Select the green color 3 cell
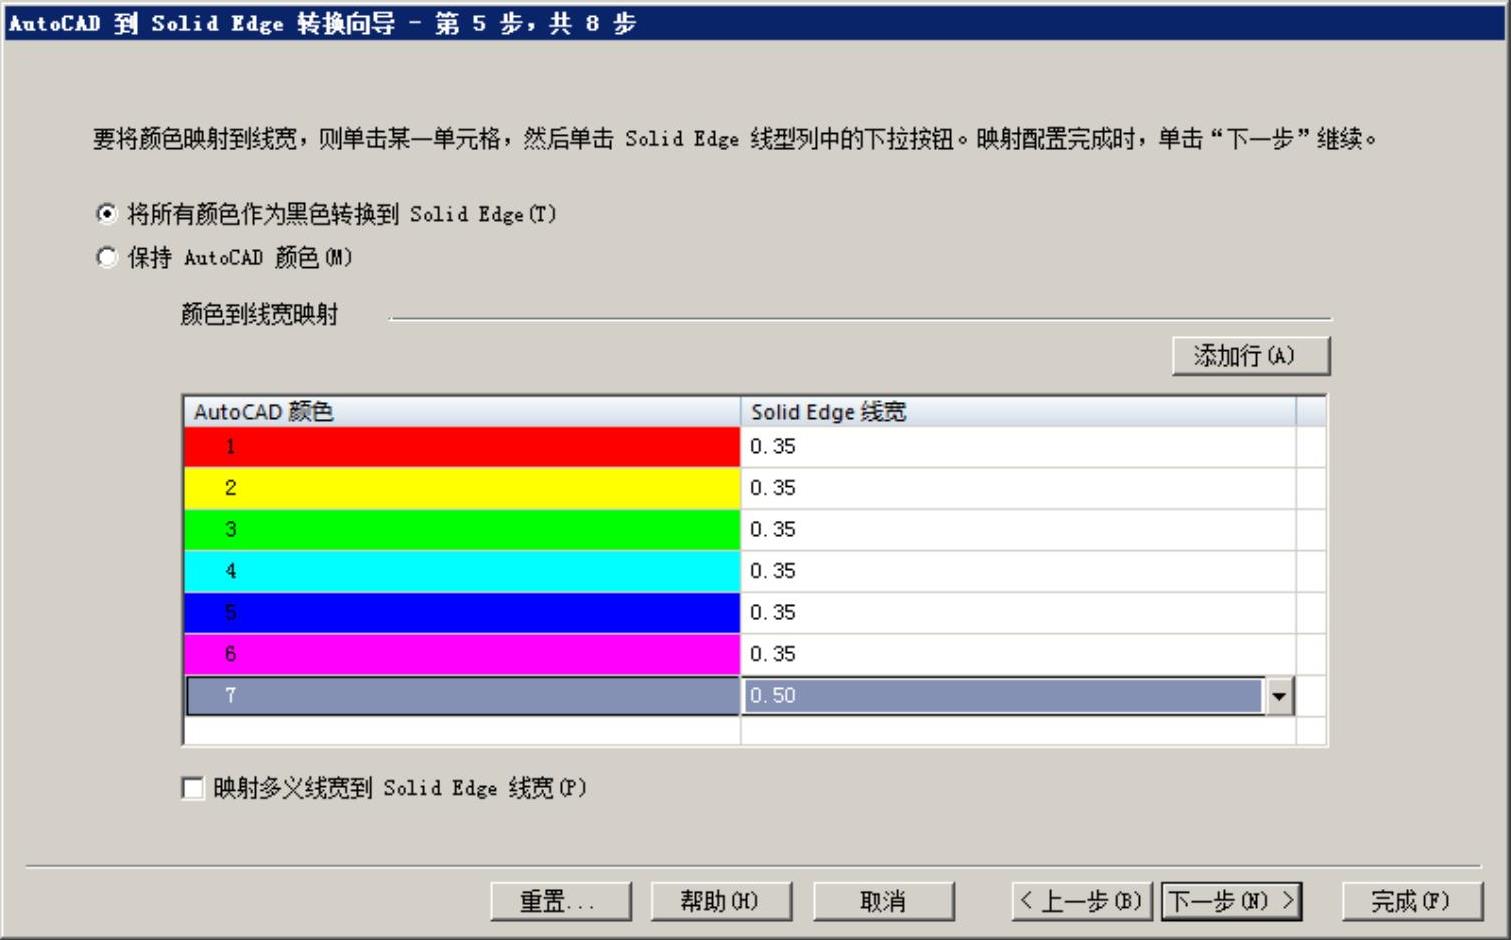This screenshot has width=1511, height=940. pos(462,530)
